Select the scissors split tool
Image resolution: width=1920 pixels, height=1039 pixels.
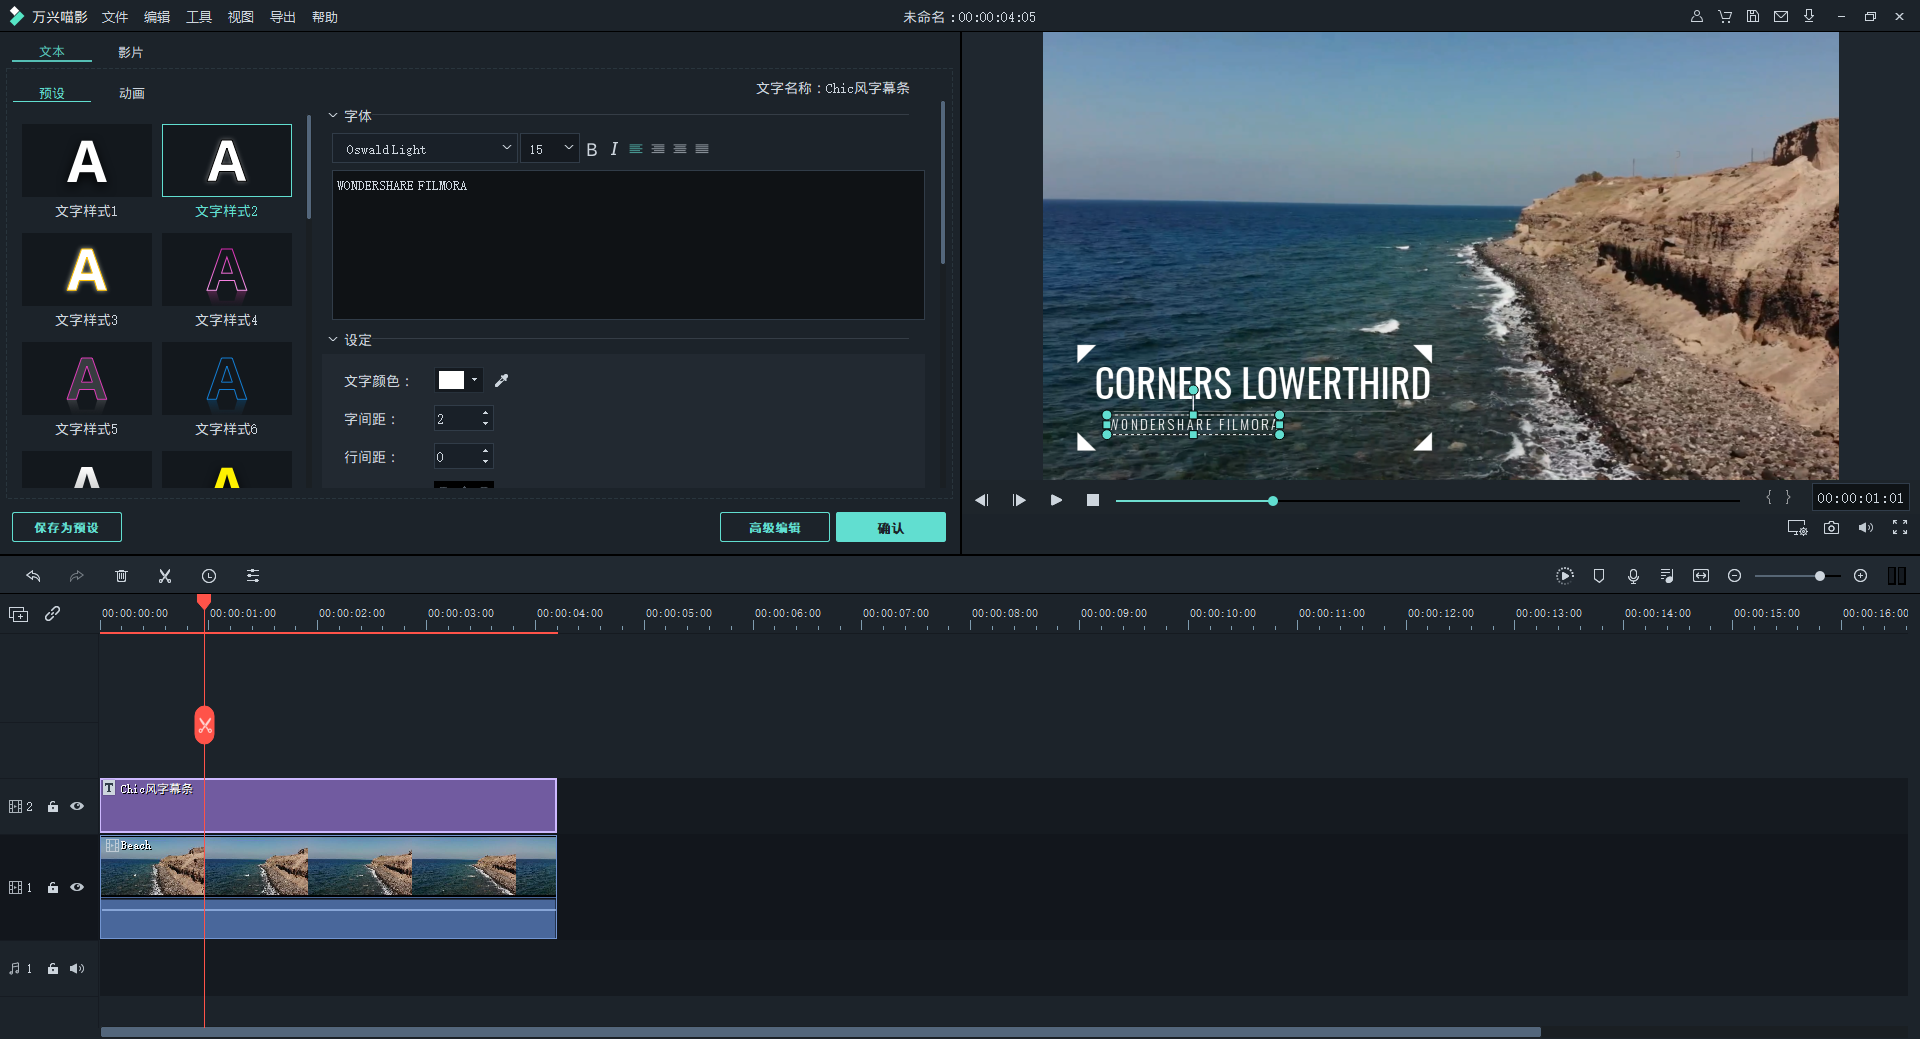click(165, 576)
